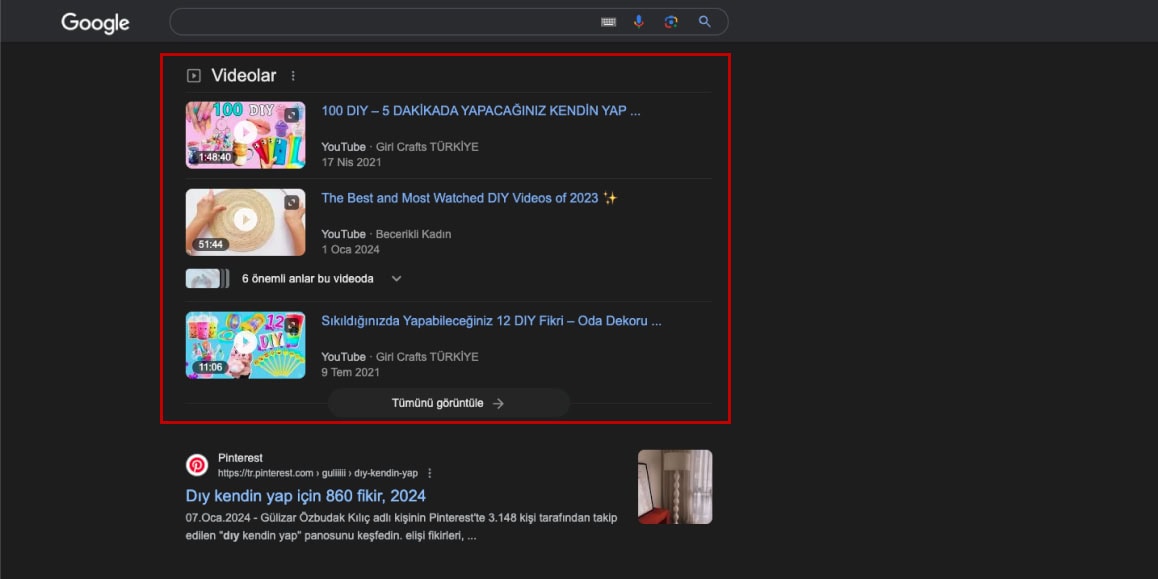
Task: Click the key moments stacked thumbnail
Action: [208, 278]
